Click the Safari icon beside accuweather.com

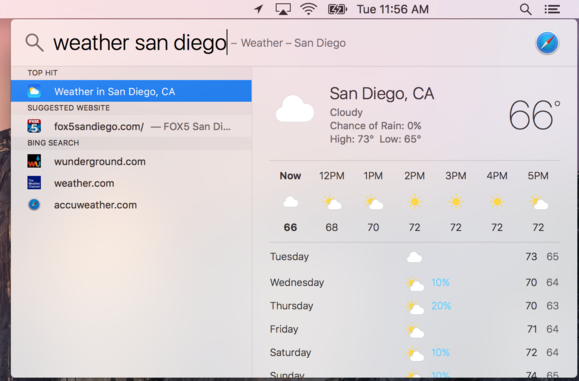(34, 205)
